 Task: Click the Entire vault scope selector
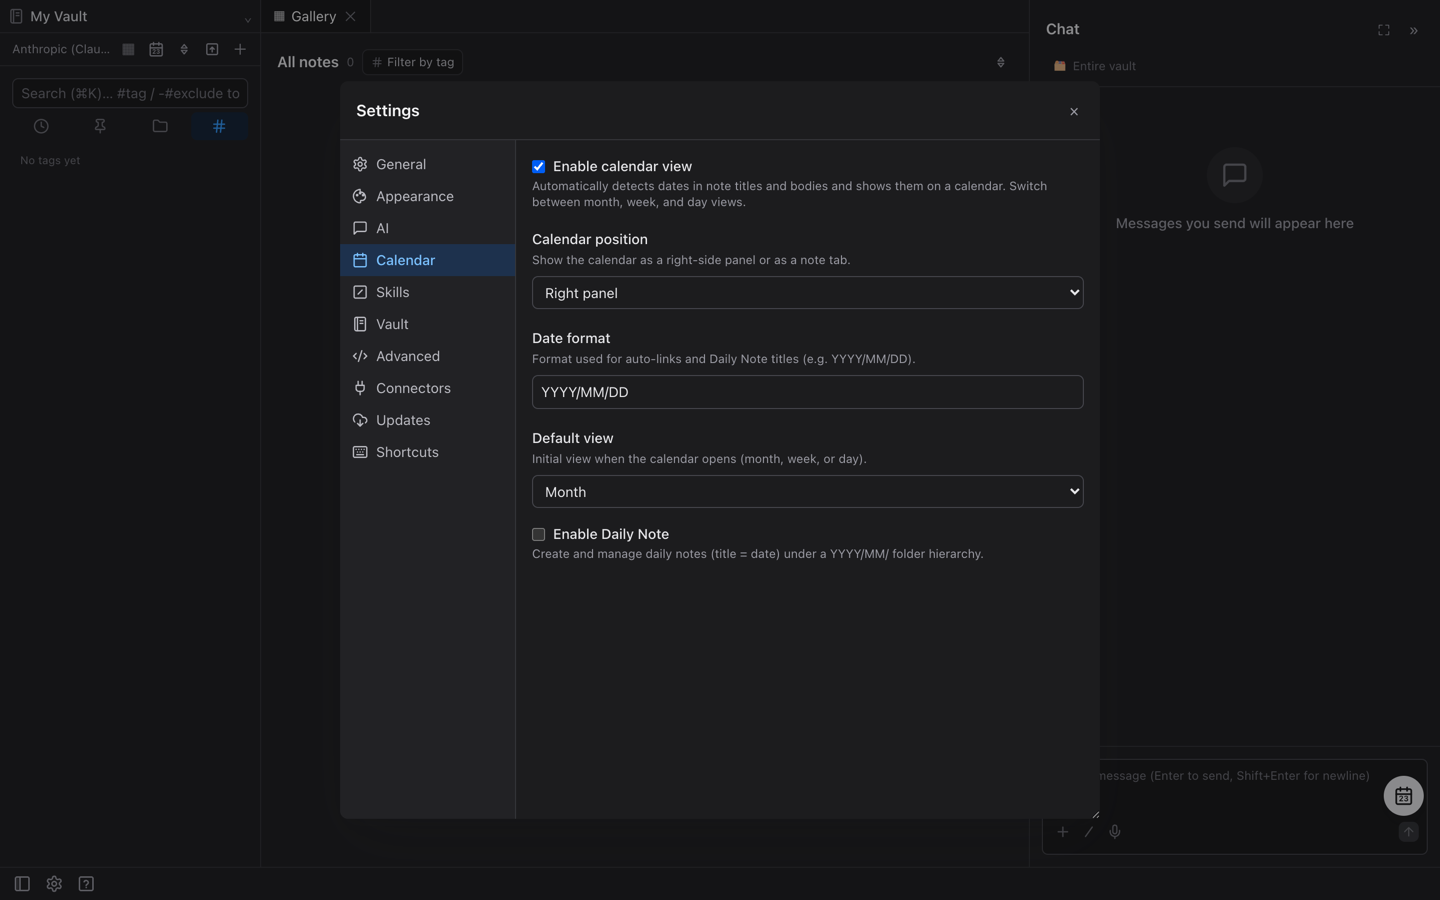coord(1095,66)
